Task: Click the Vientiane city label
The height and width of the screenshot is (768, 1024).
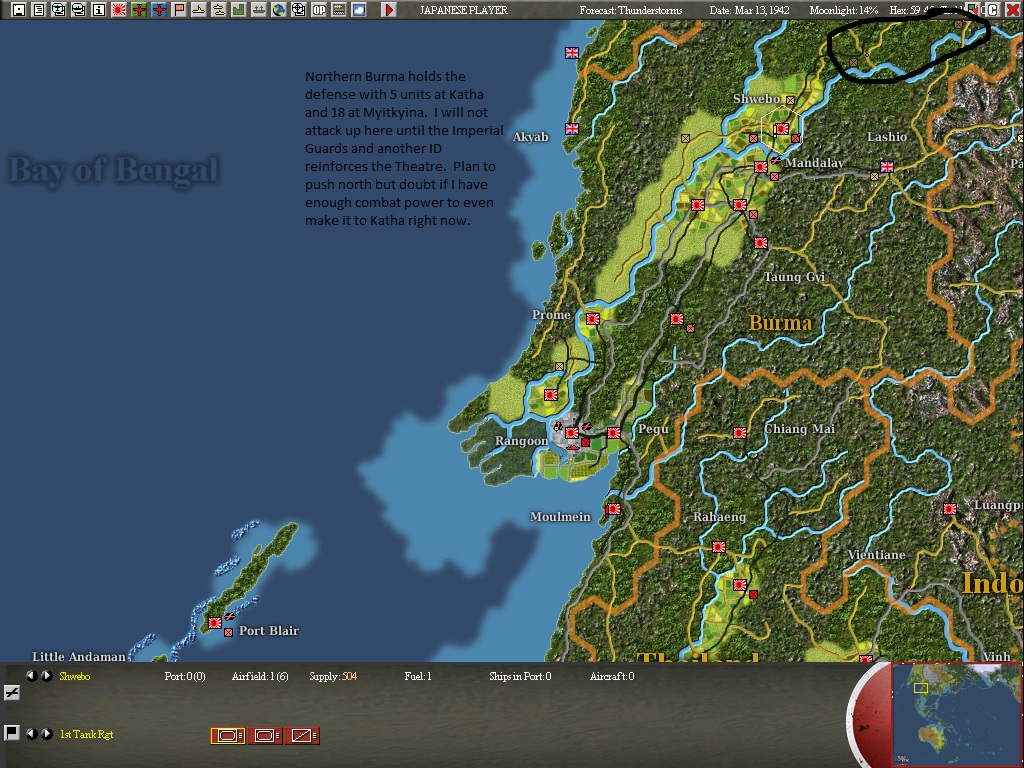Action: 876,555
